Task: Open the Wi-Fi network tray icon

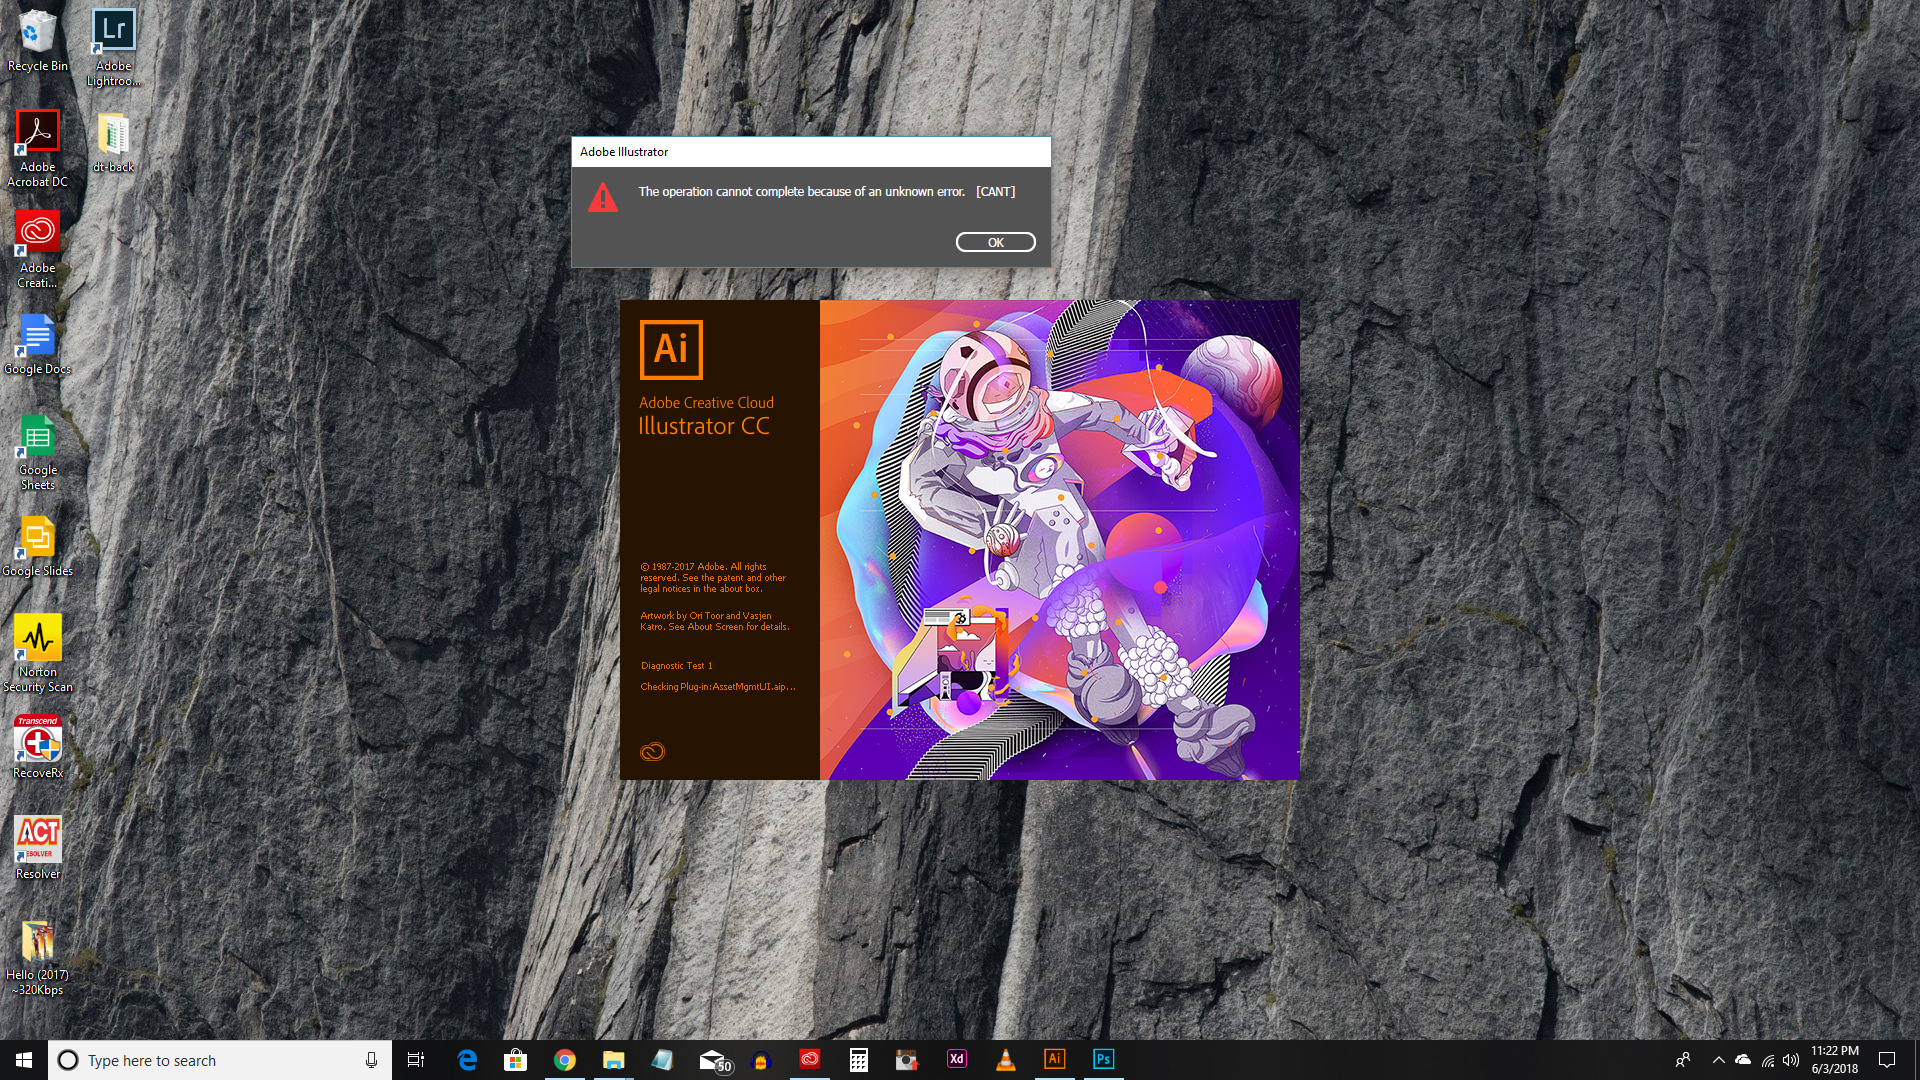Action: [1767, 1060]
